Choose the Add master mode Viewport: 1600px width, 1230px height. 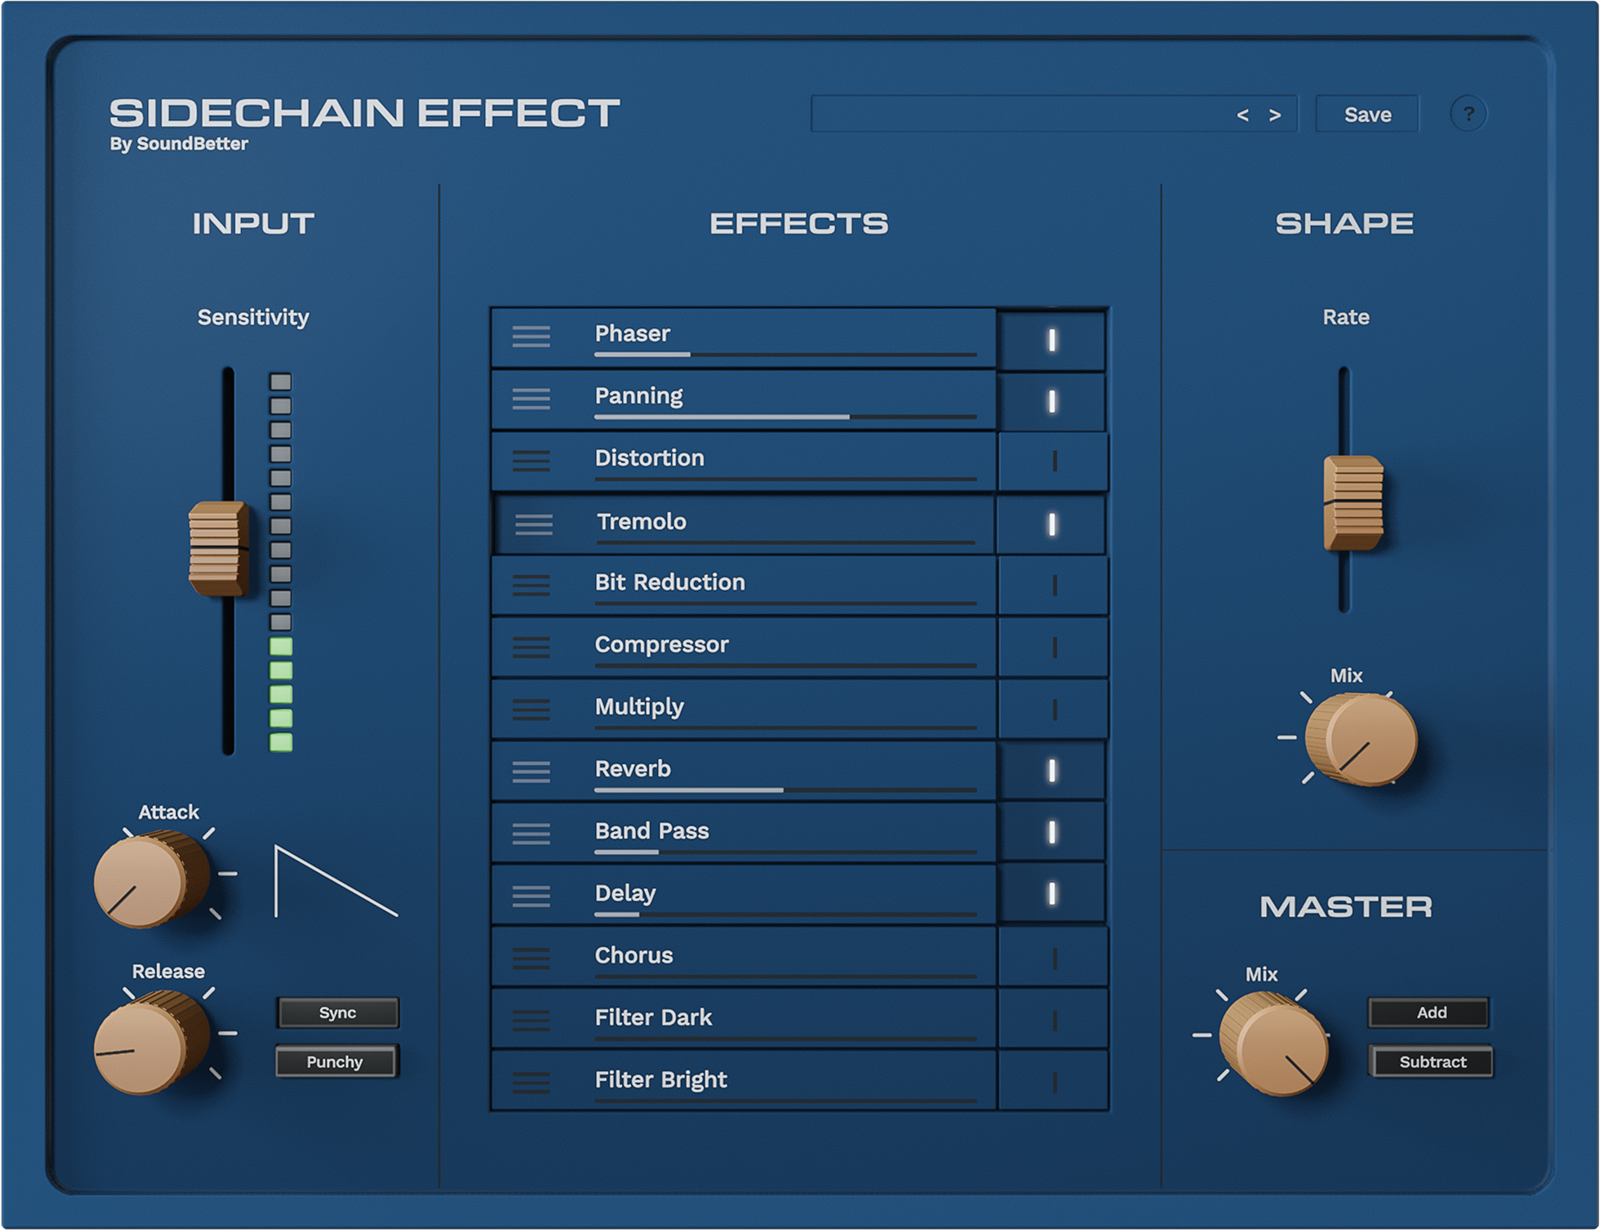[x=1430, y=1013]
